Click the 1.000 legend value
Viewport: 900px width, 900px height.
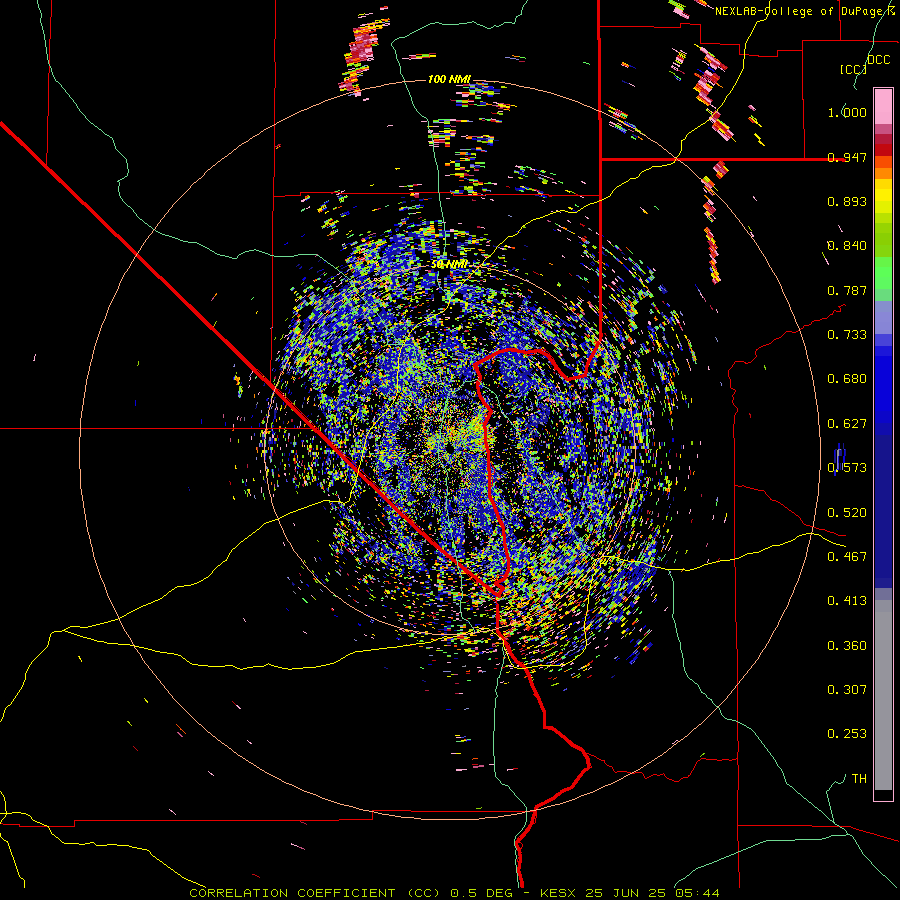pos(847,112)
